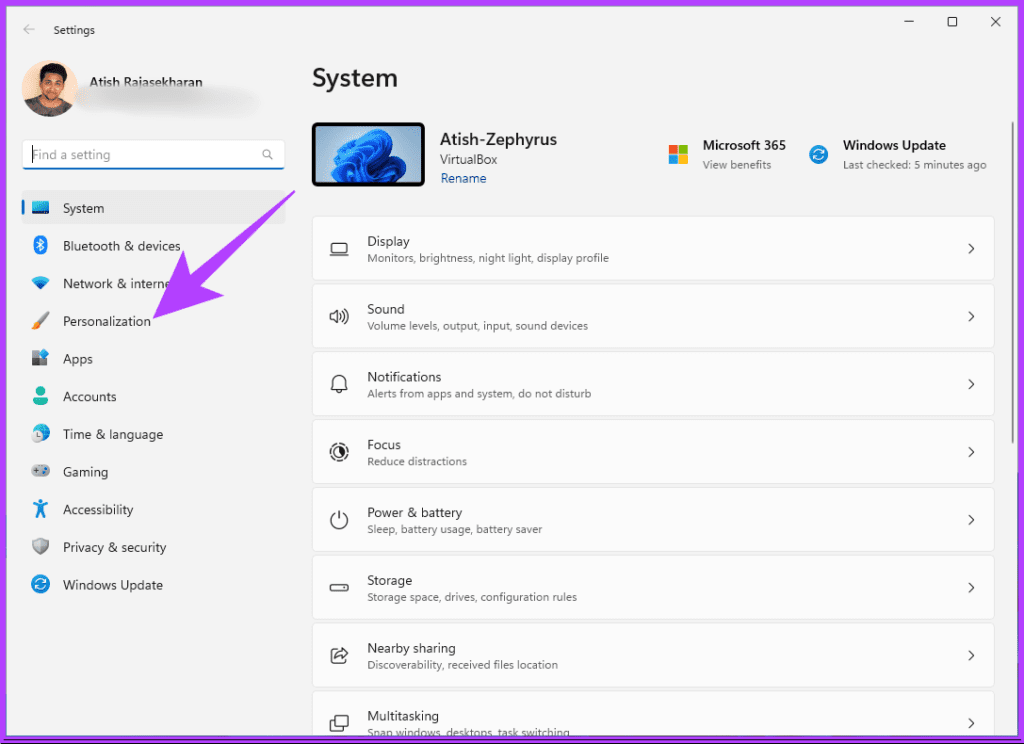1024x744 pixels.
Task: Expand Power & battery chevron
Action: pyautogui.click(x=971, y=520)
